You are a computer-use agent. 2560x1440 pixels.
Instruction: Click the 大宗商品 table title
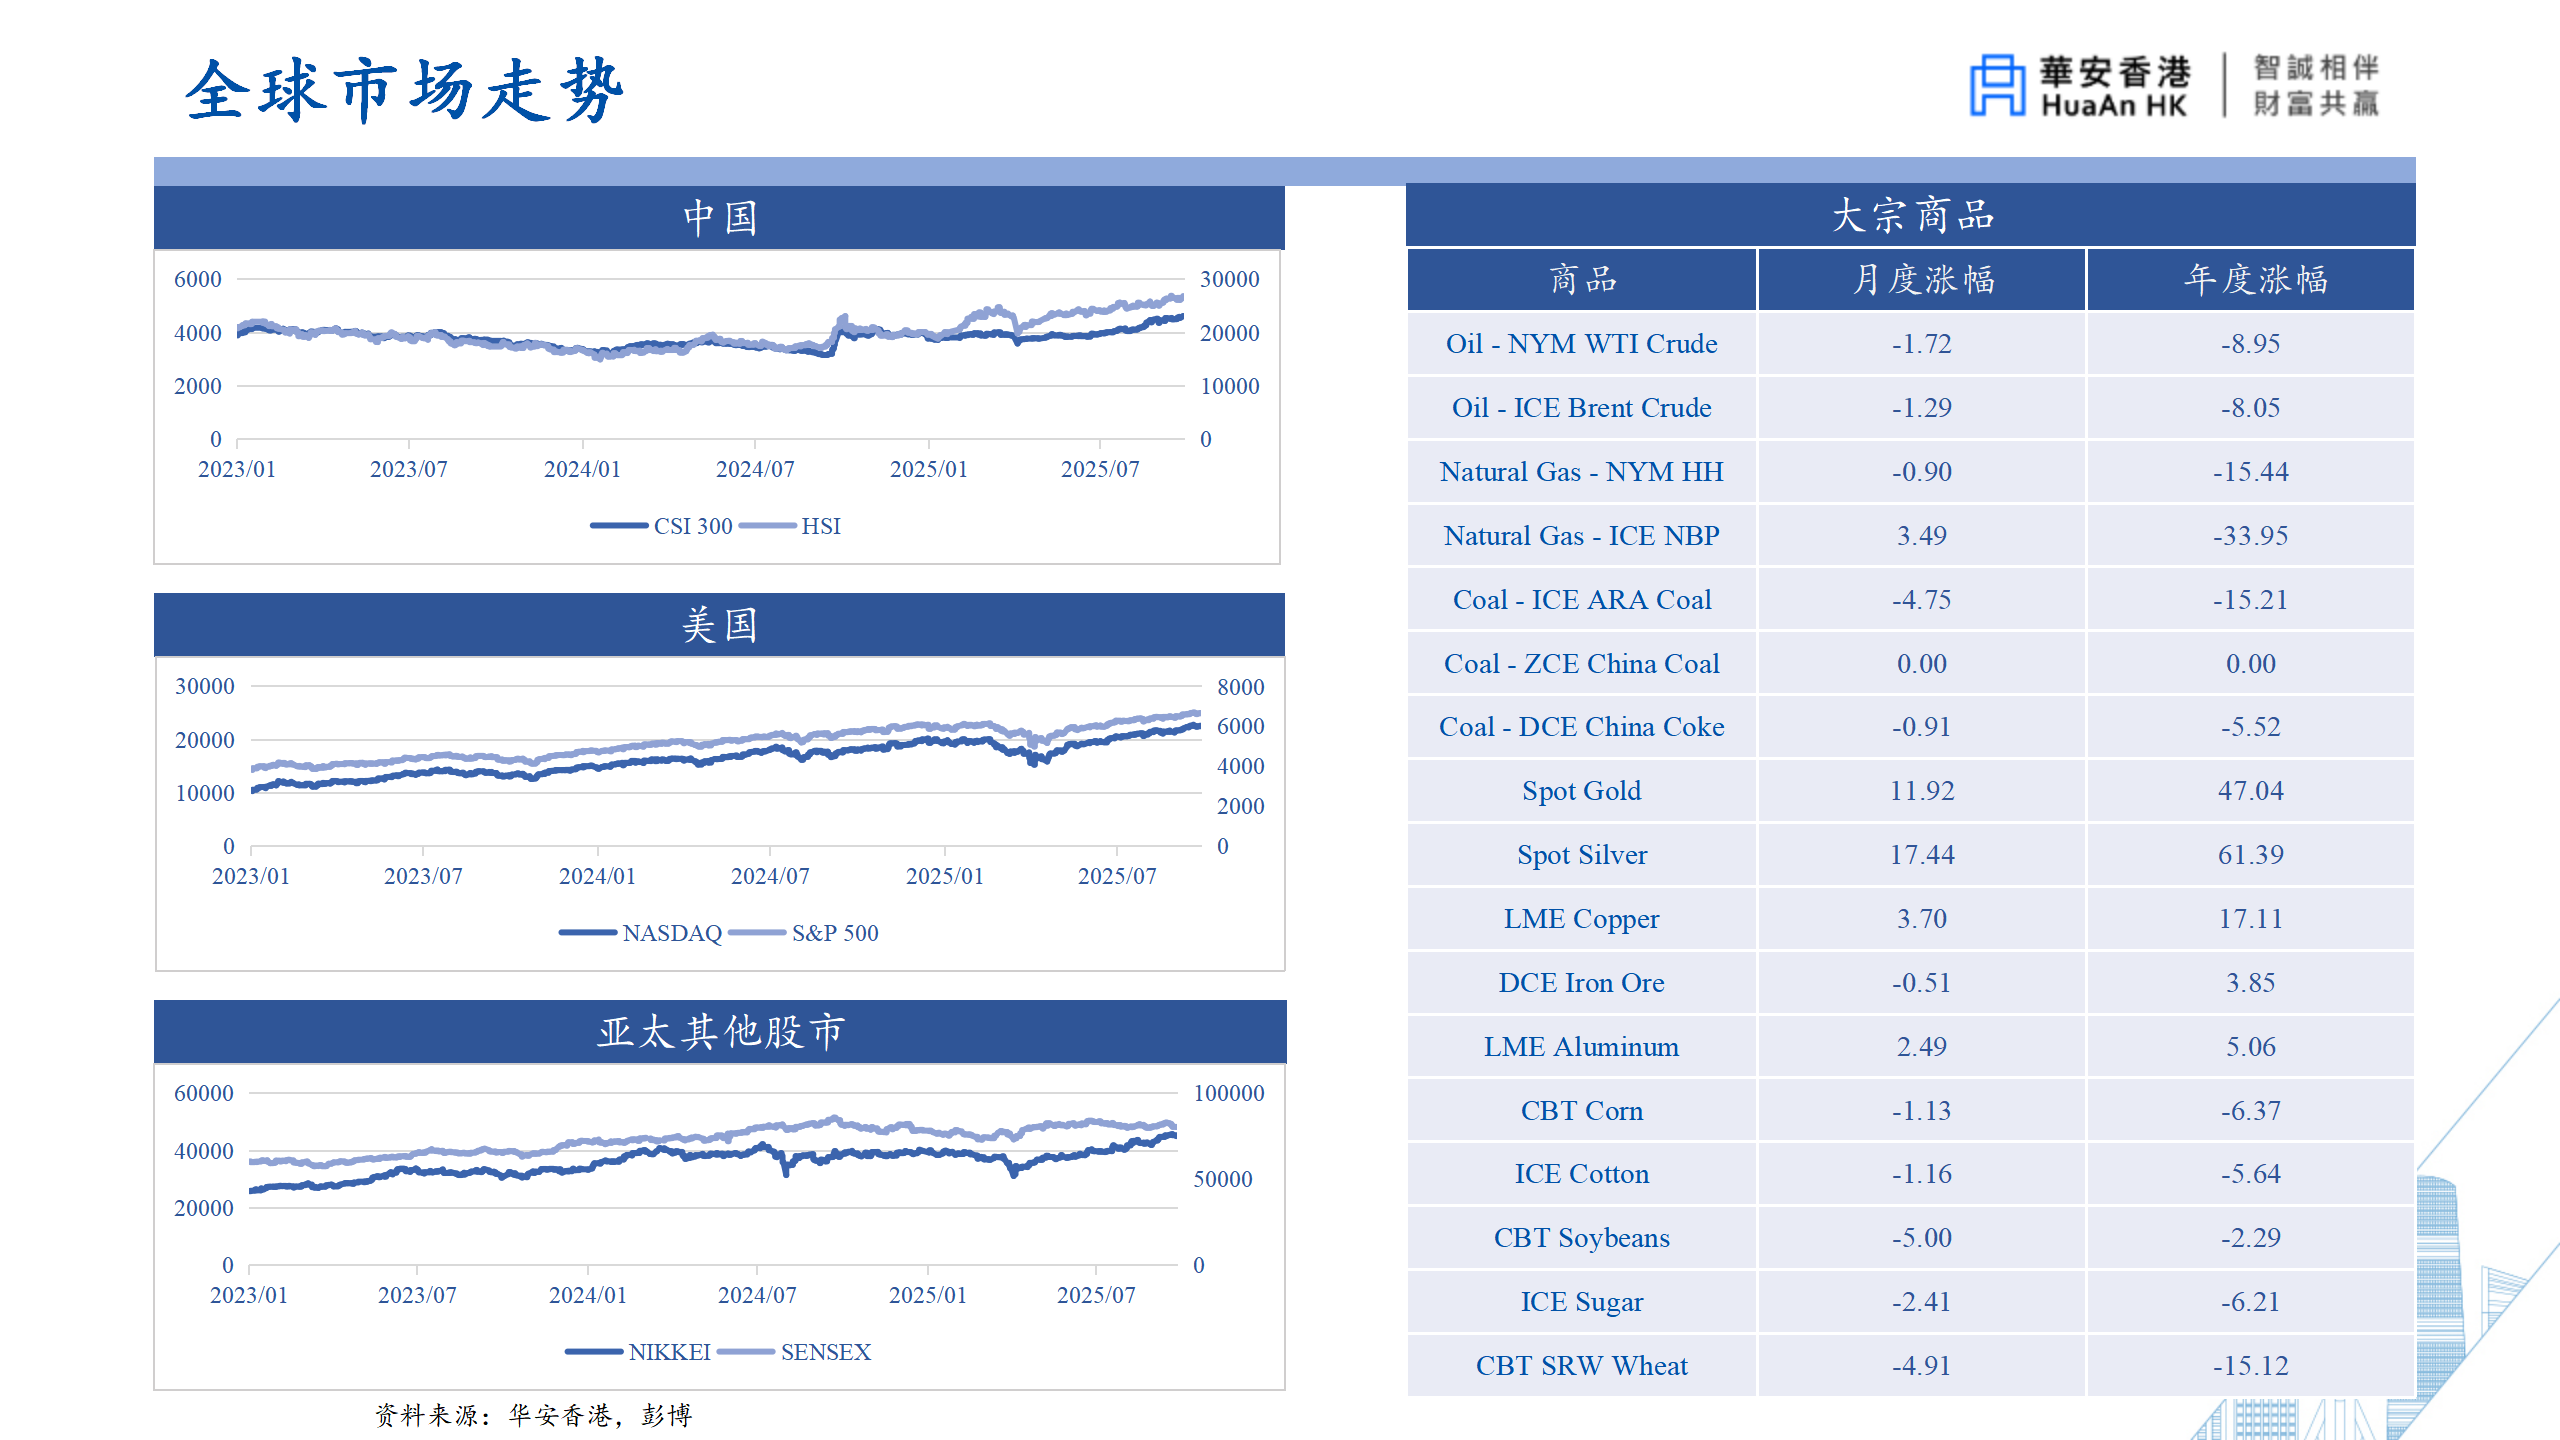(x=1911, y=215)
